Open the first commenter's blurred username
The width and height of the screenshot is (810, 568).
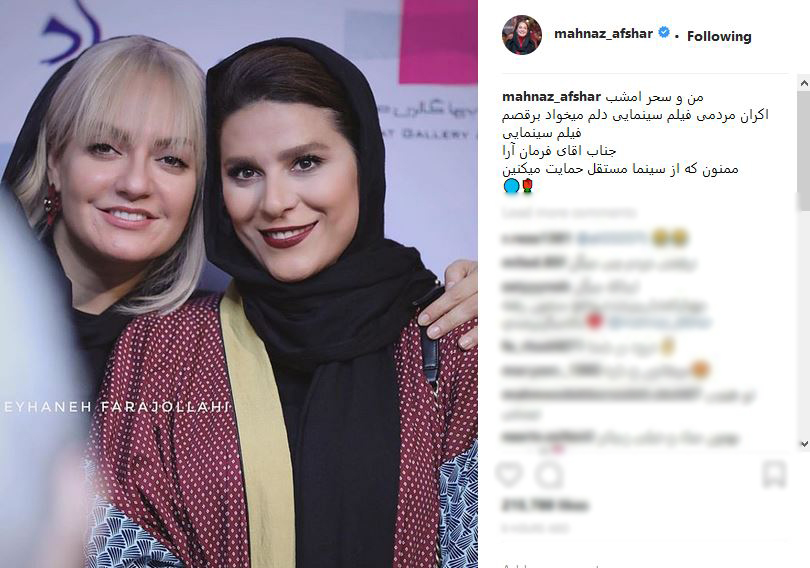click(537, 238)
